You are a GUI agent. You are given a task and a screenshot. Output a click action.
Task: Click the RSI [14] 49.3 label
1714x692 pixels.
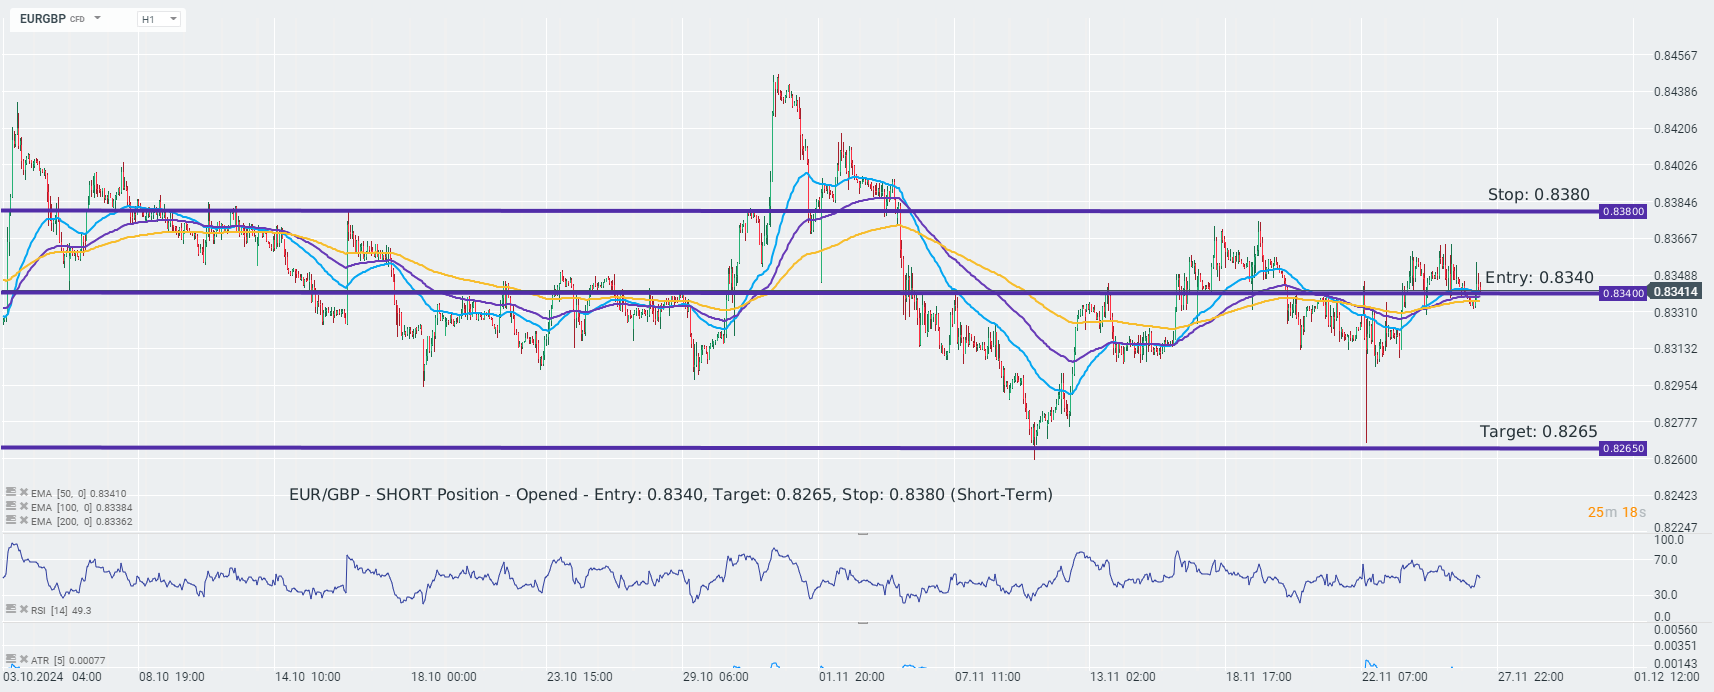pos(61,610)
